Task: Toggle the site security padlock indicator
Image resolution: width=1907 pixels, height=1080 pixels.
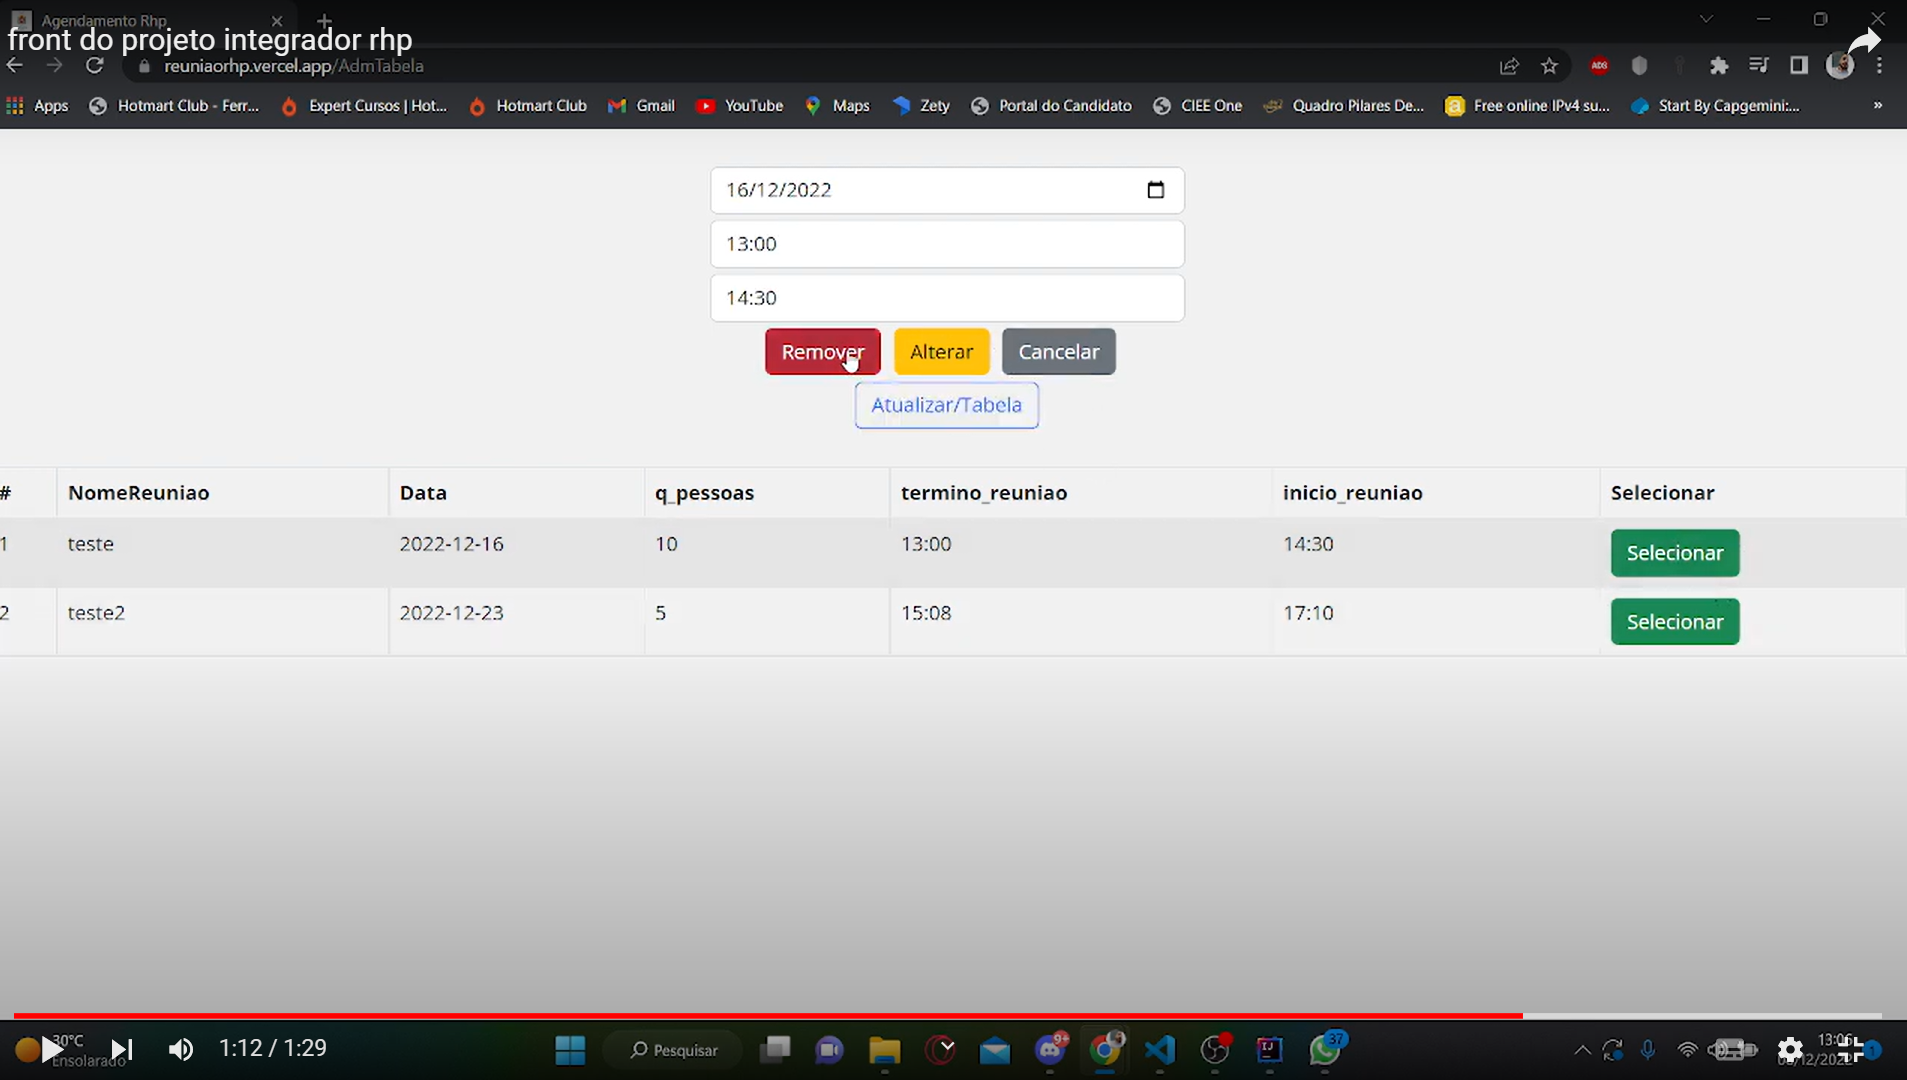Action: 143,66
